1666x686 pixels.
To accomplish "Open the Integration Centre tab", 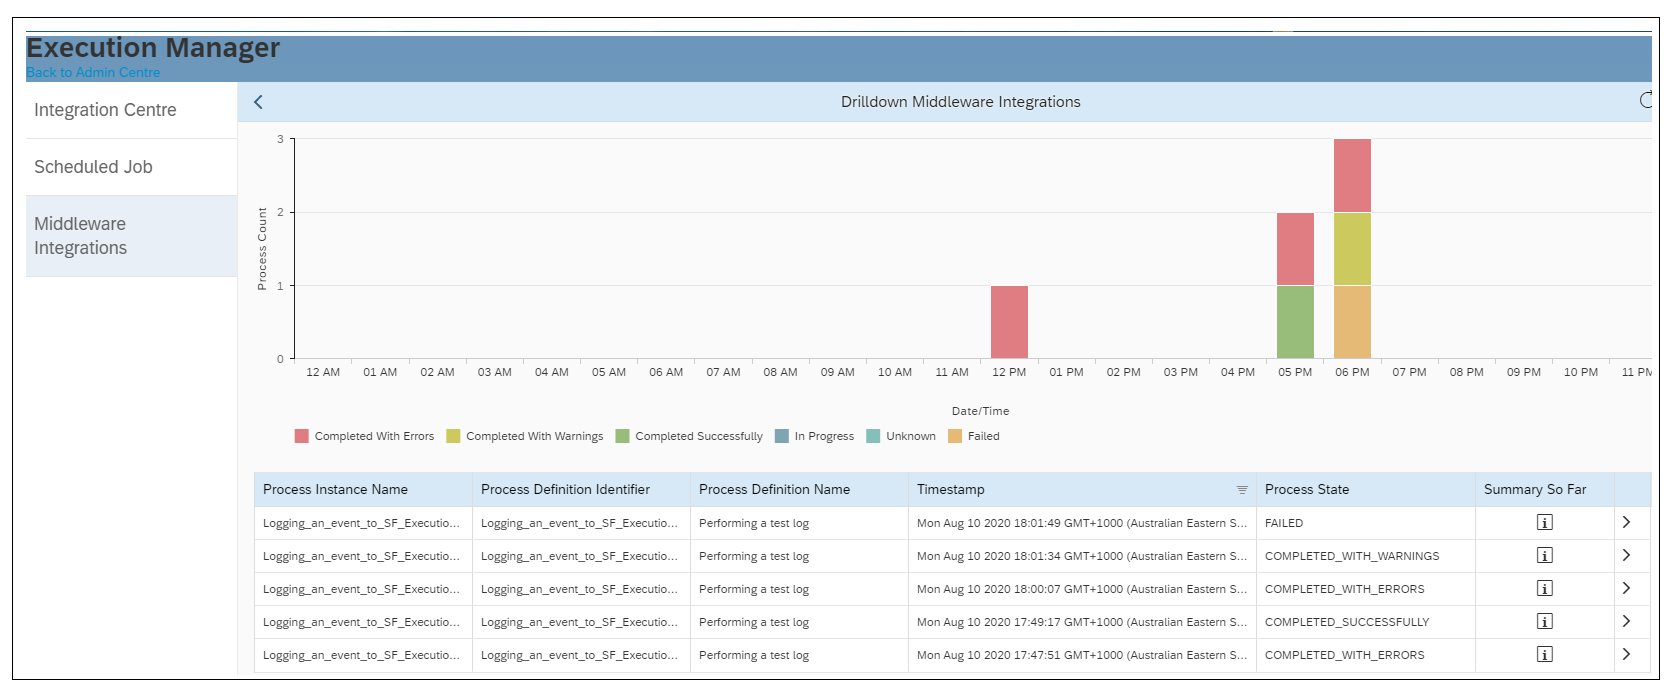I will 105,110.
